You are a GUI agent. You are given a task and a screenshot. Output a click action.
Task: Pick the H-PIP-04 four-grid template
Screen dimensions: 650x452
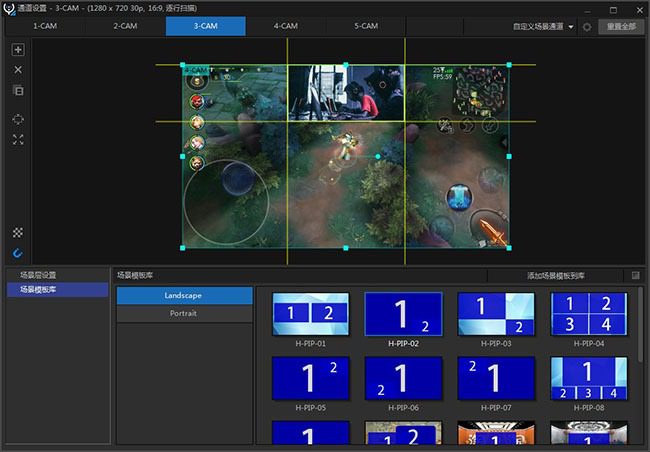coord(589,314)
